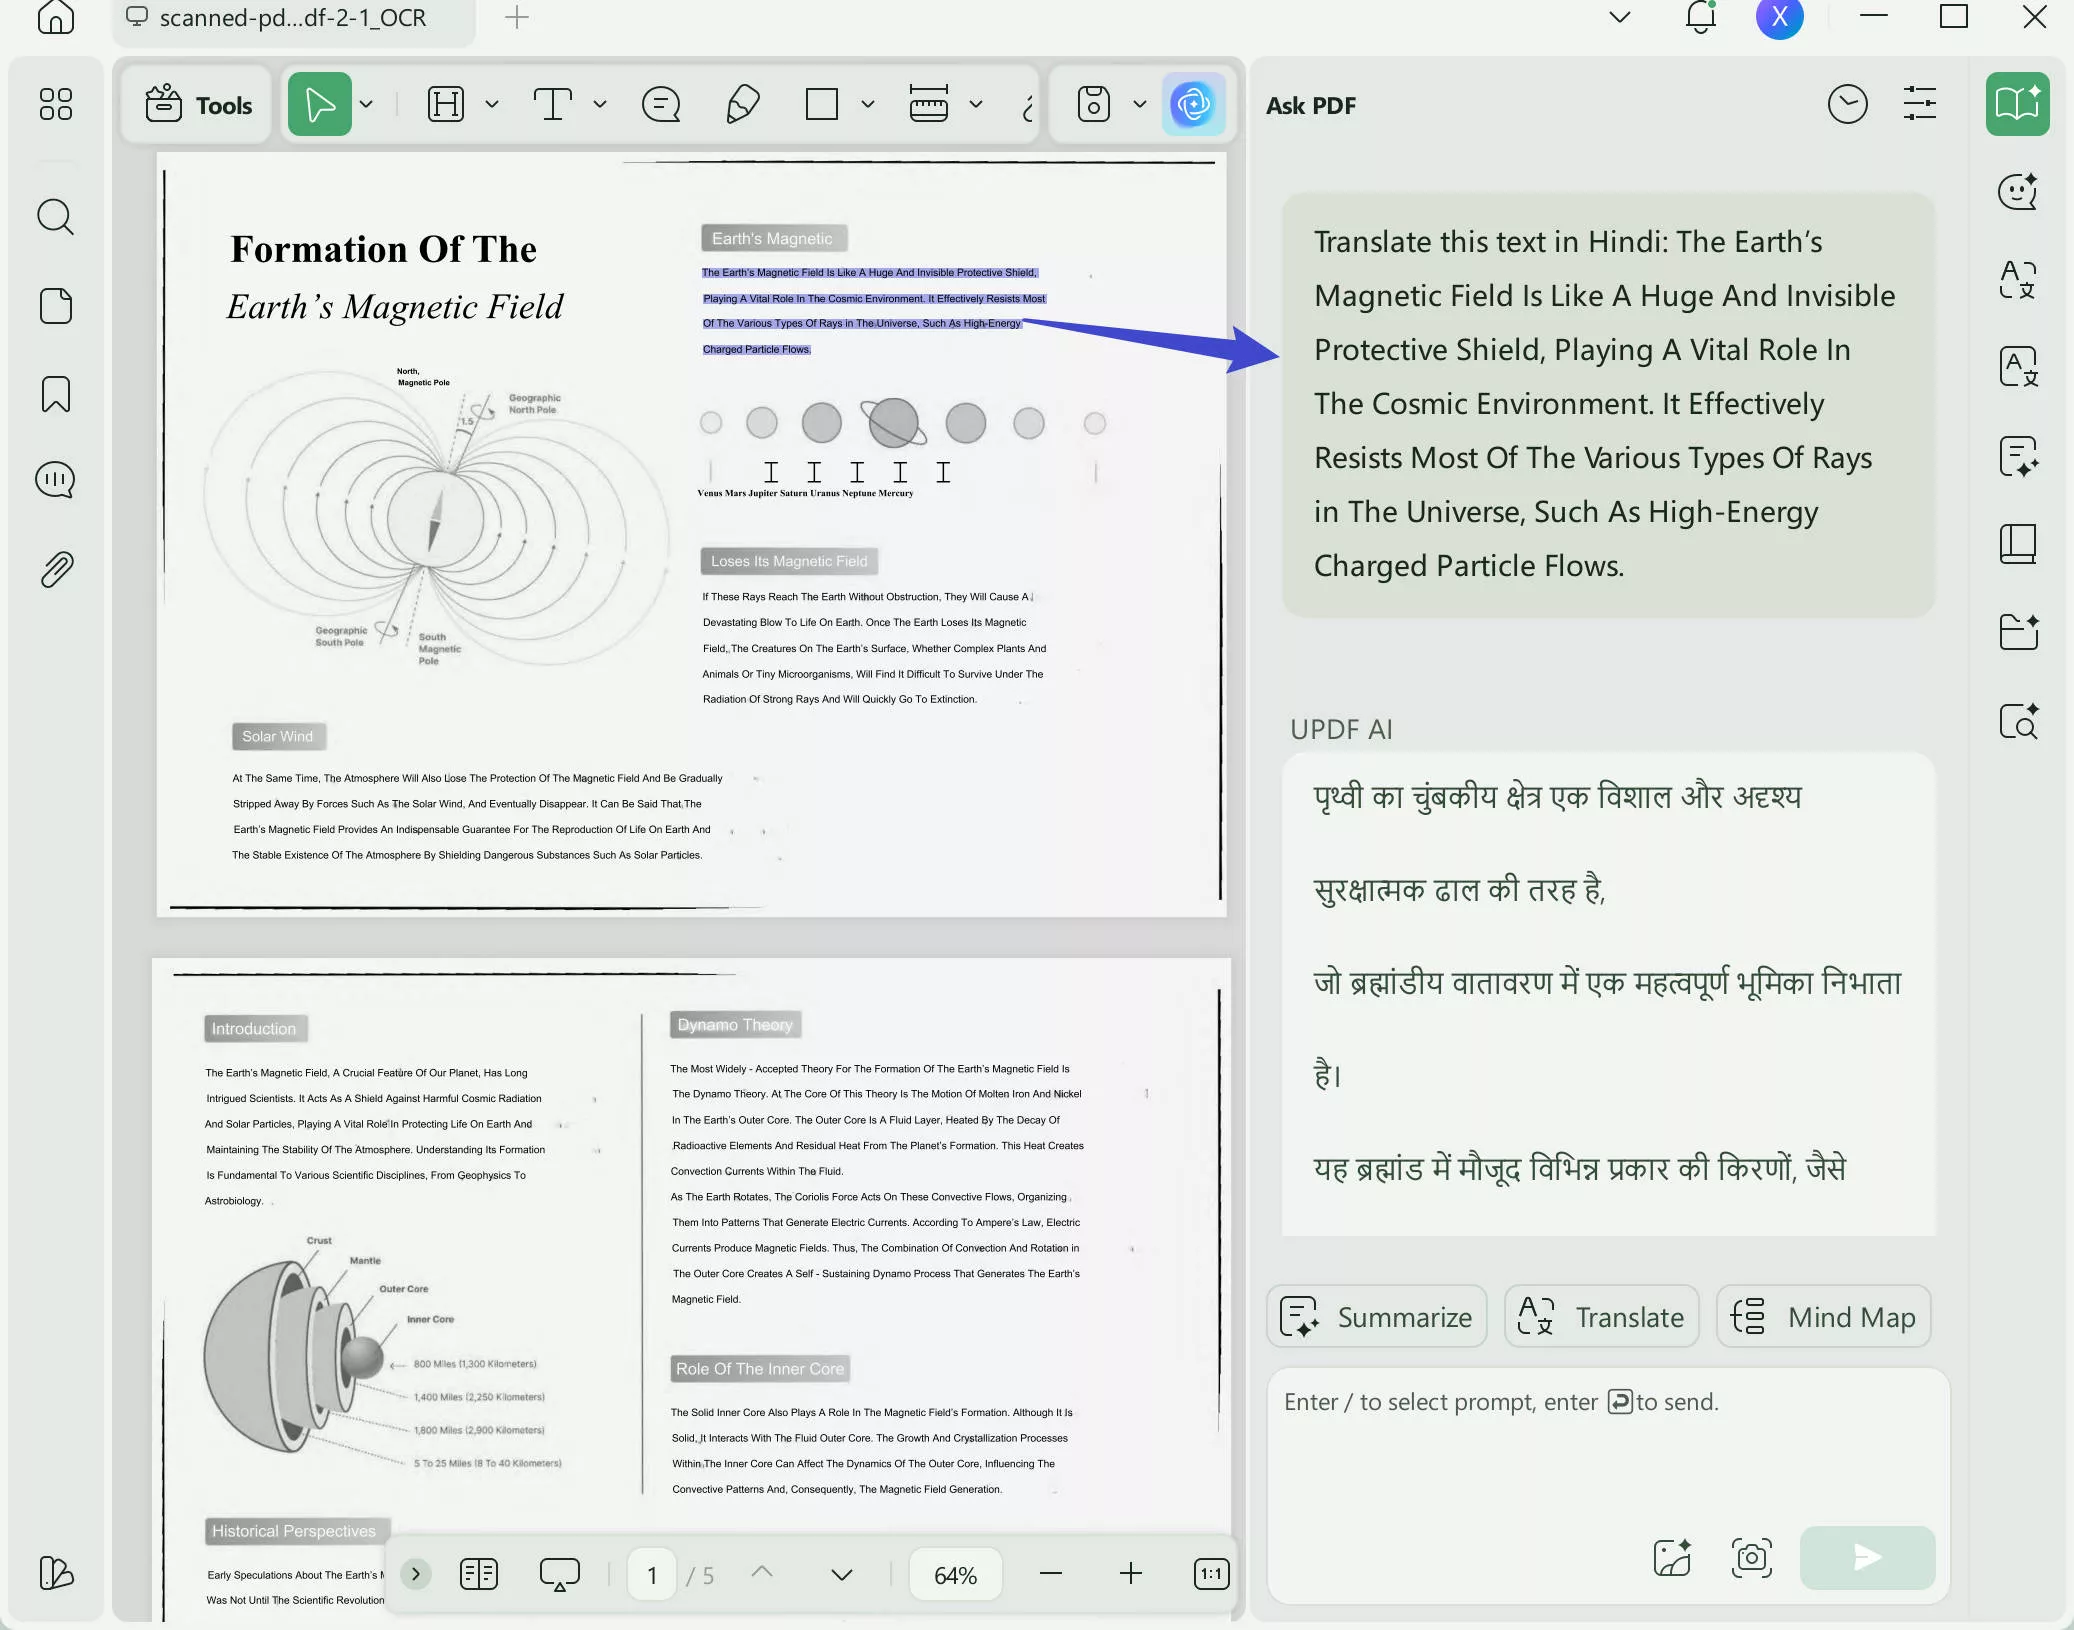This screenshot has width=2074, height=1630.
Task: Click the Summarize button
Action: 1377,1317
